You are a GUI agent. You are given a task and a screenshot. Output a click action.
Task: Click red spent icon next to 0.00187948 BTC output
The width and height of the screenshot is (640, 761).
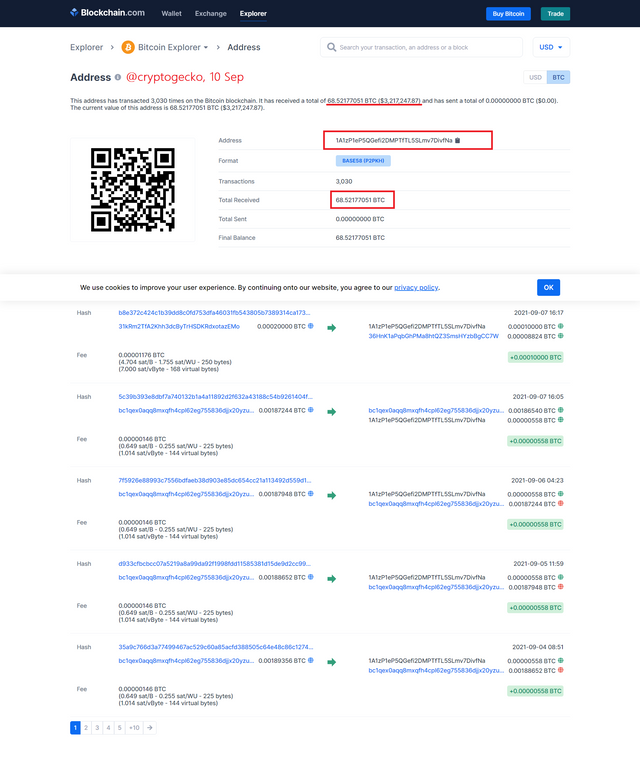560,587
